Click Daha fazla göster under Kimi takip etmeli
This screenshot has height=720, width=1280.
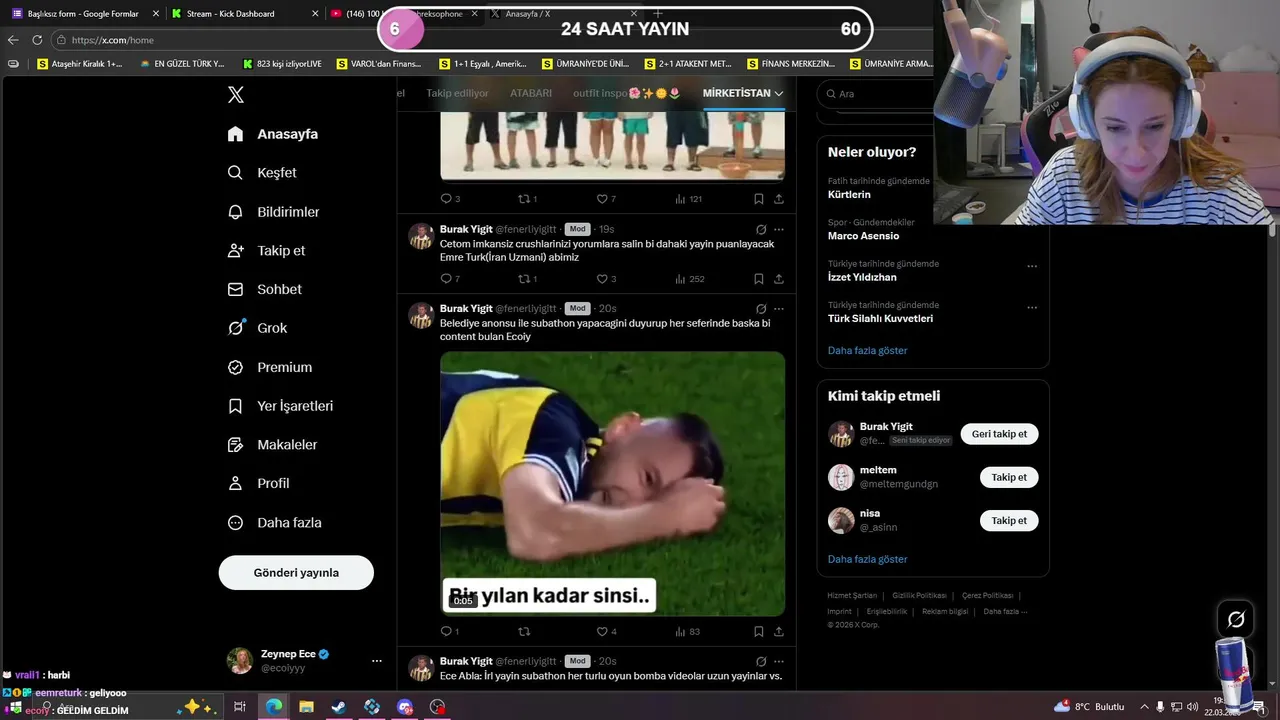point(867,560)
